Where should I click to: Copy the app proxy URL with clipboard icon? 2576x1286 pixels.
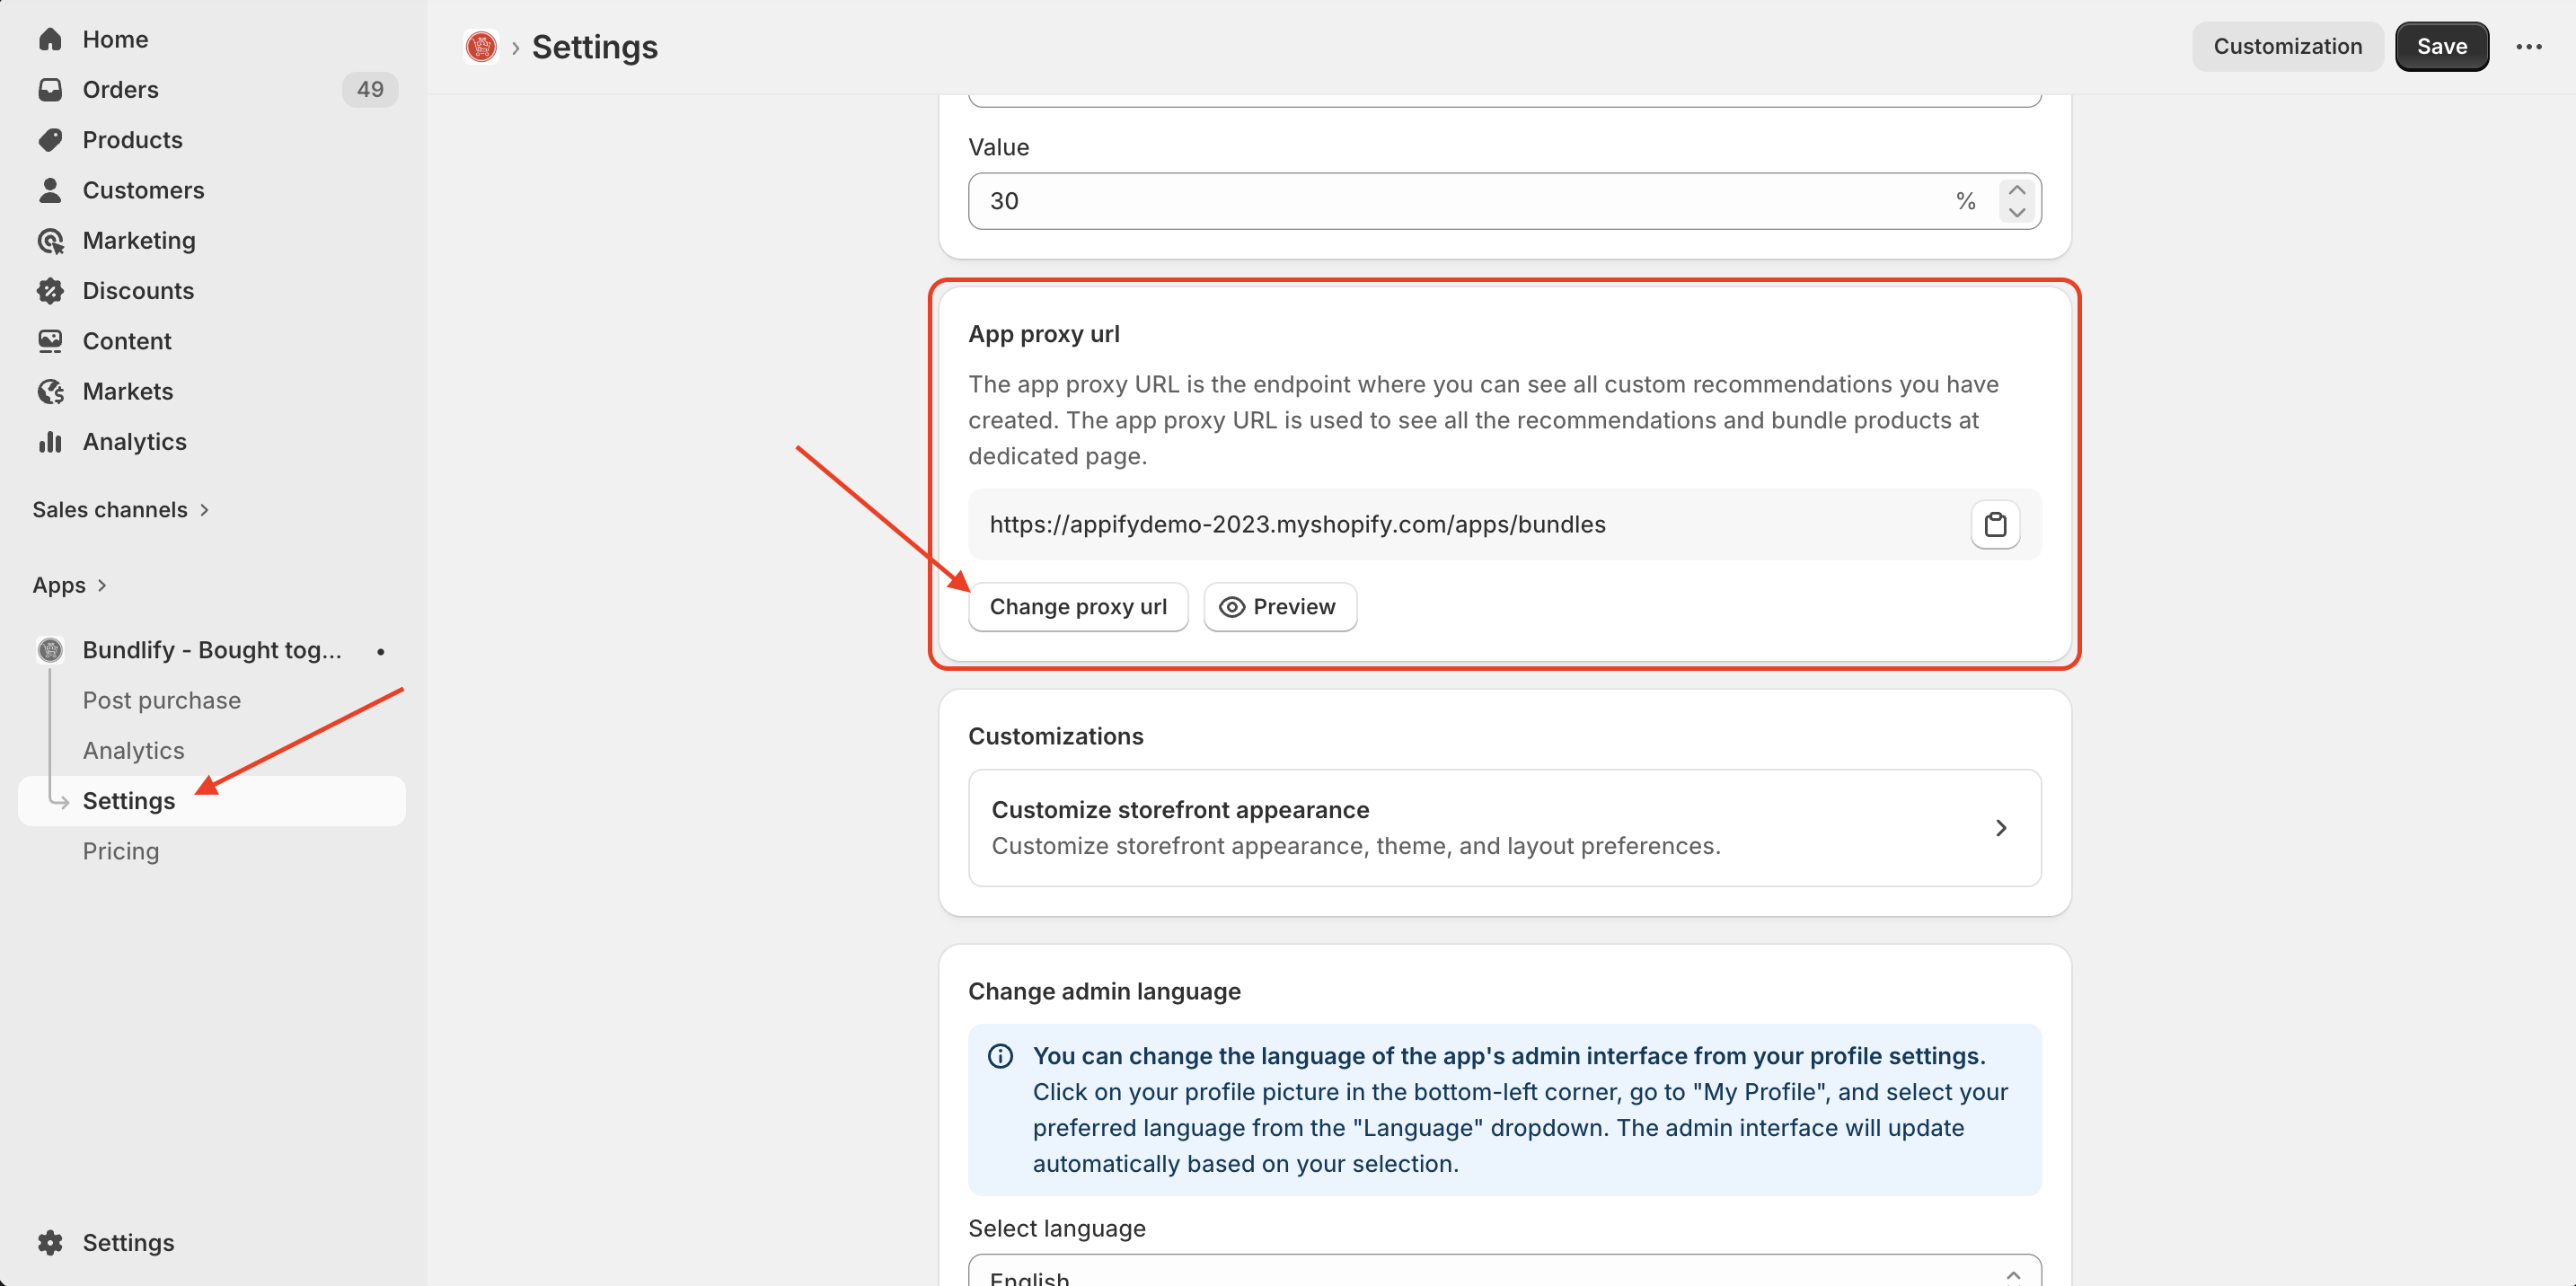(x=1994, y=524)
